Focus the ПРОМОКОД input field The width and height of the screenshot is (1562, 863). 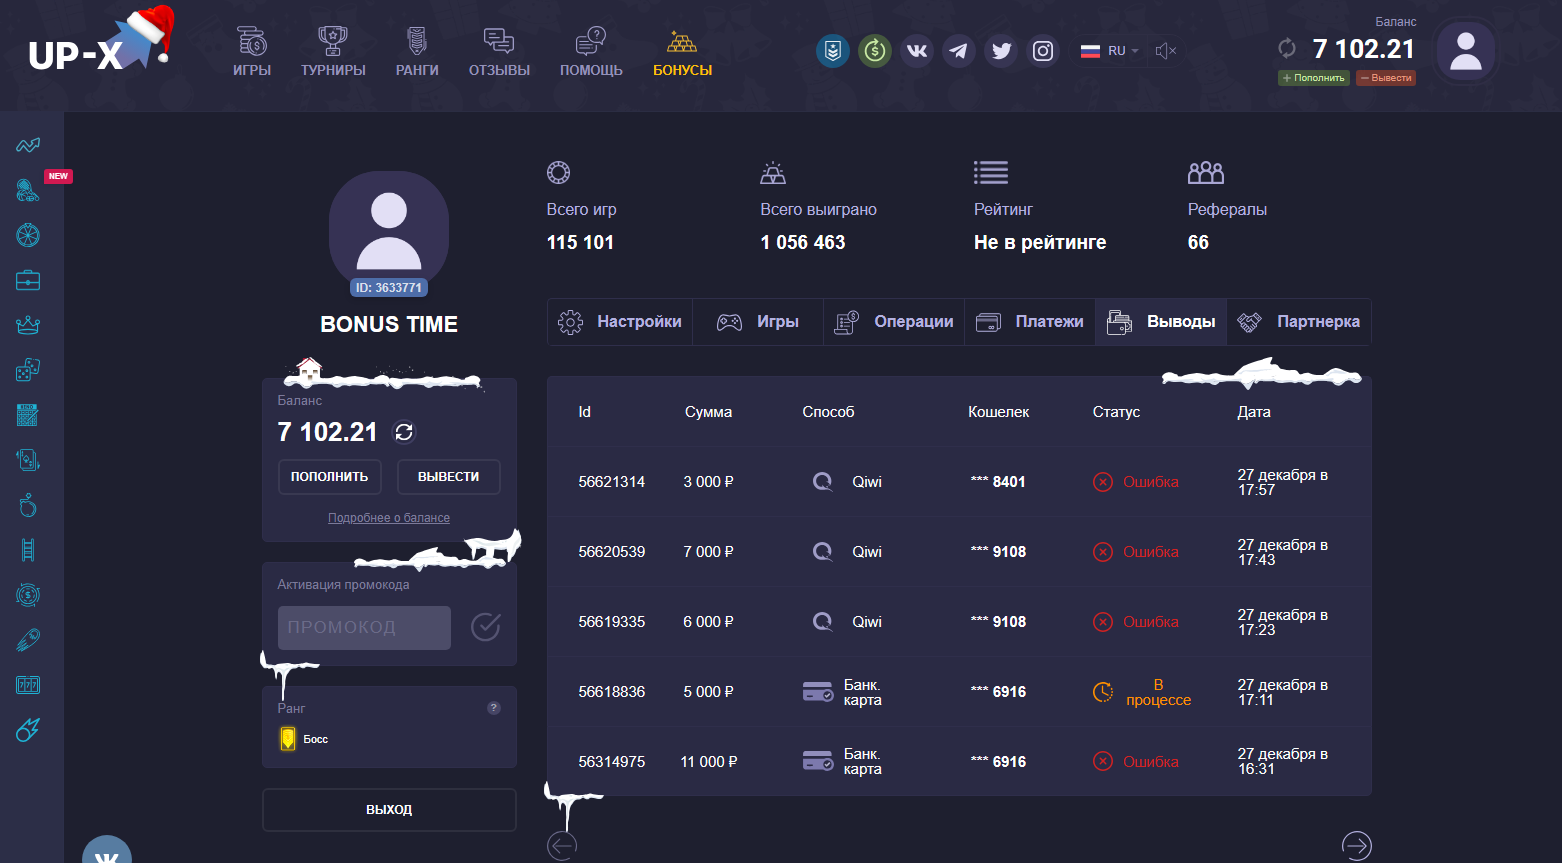tap(364, 628)
